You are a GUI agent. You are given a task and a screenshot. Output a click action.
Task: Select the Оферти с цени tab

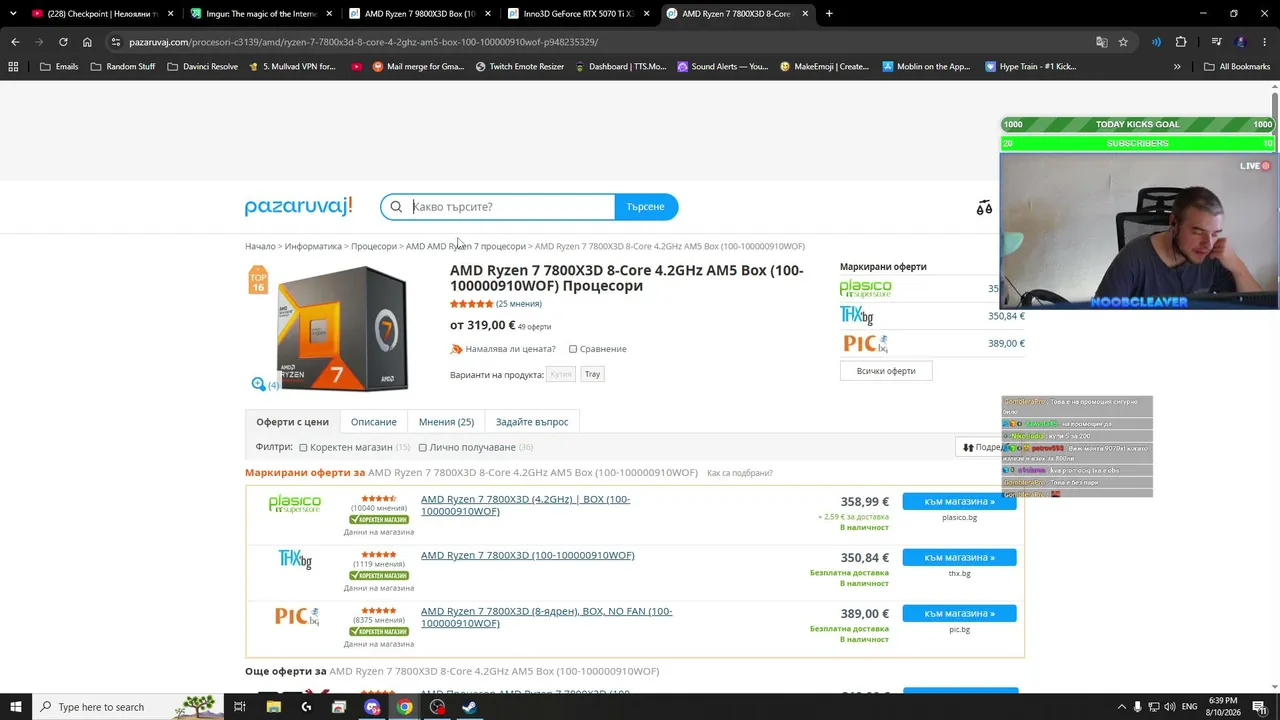click(292, 422)
